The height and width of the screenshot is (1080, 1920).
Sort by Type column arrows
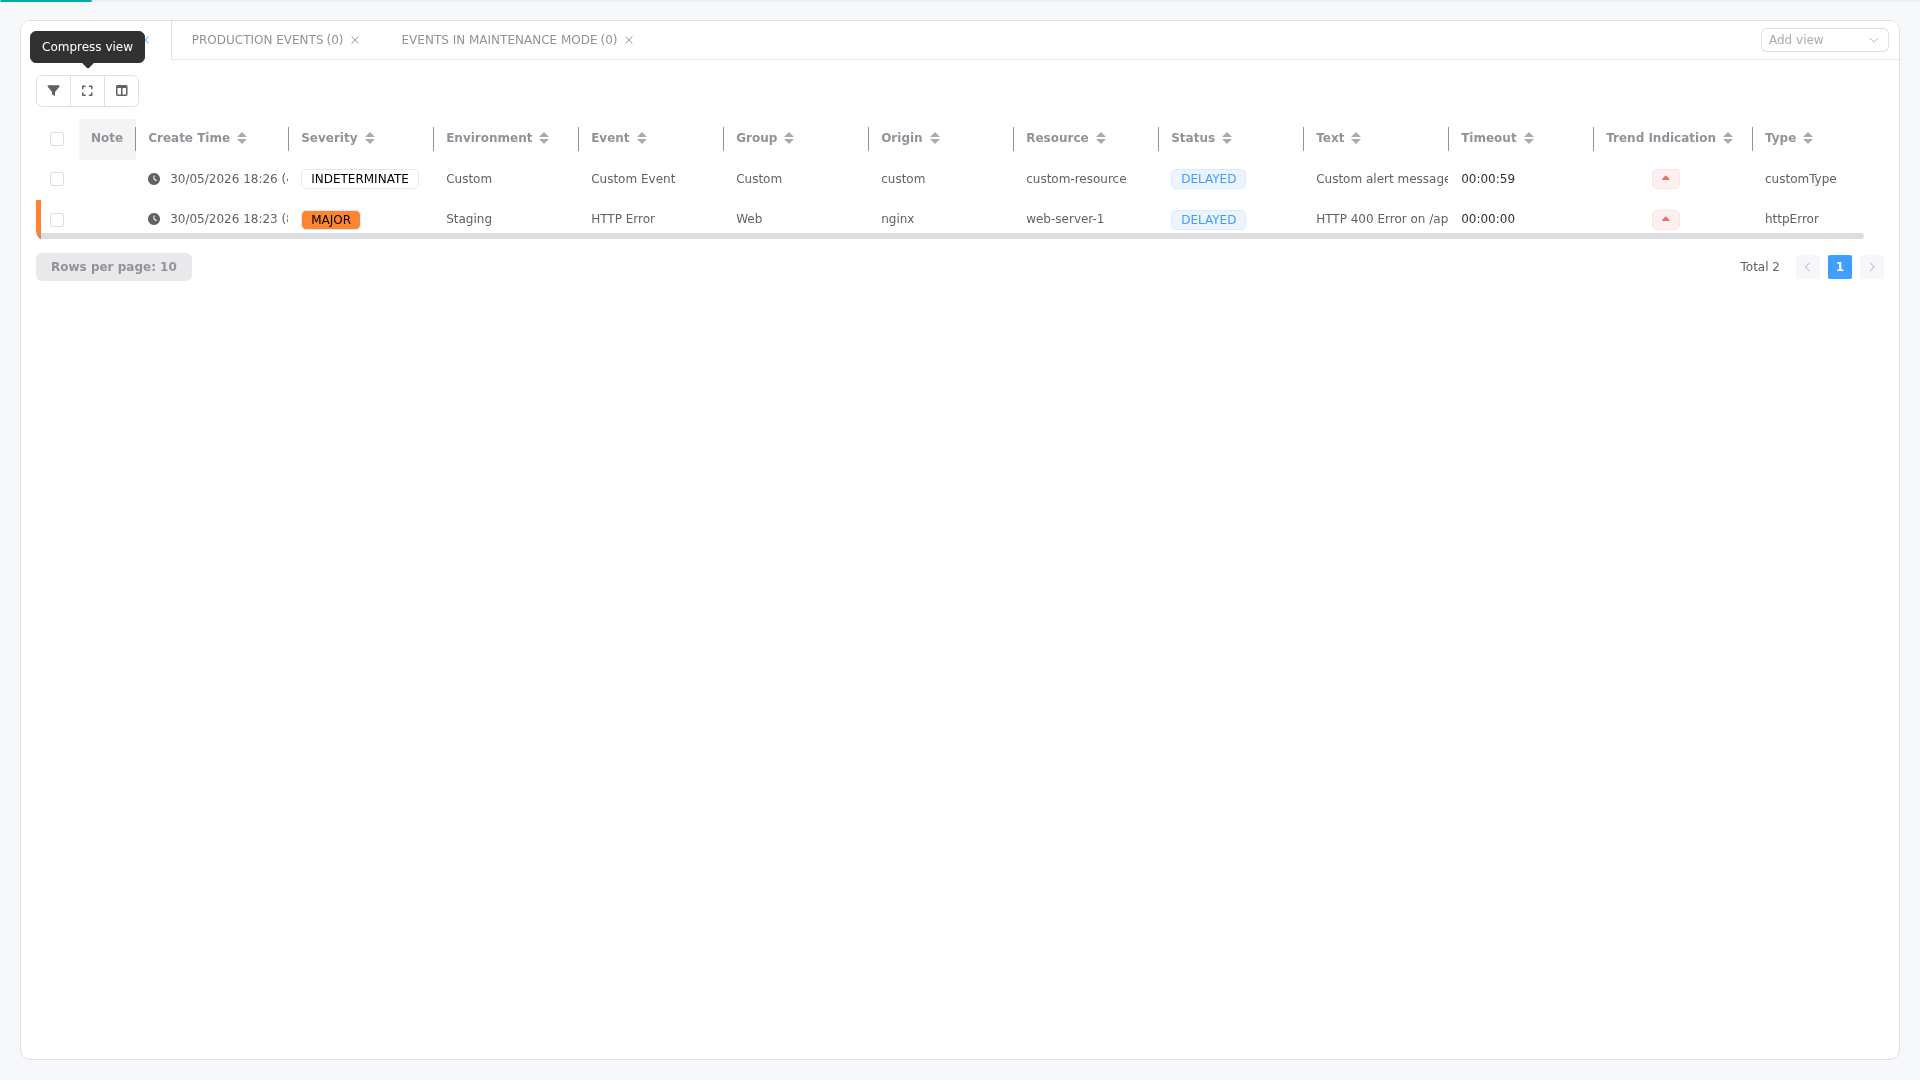tap(1808, 138)
